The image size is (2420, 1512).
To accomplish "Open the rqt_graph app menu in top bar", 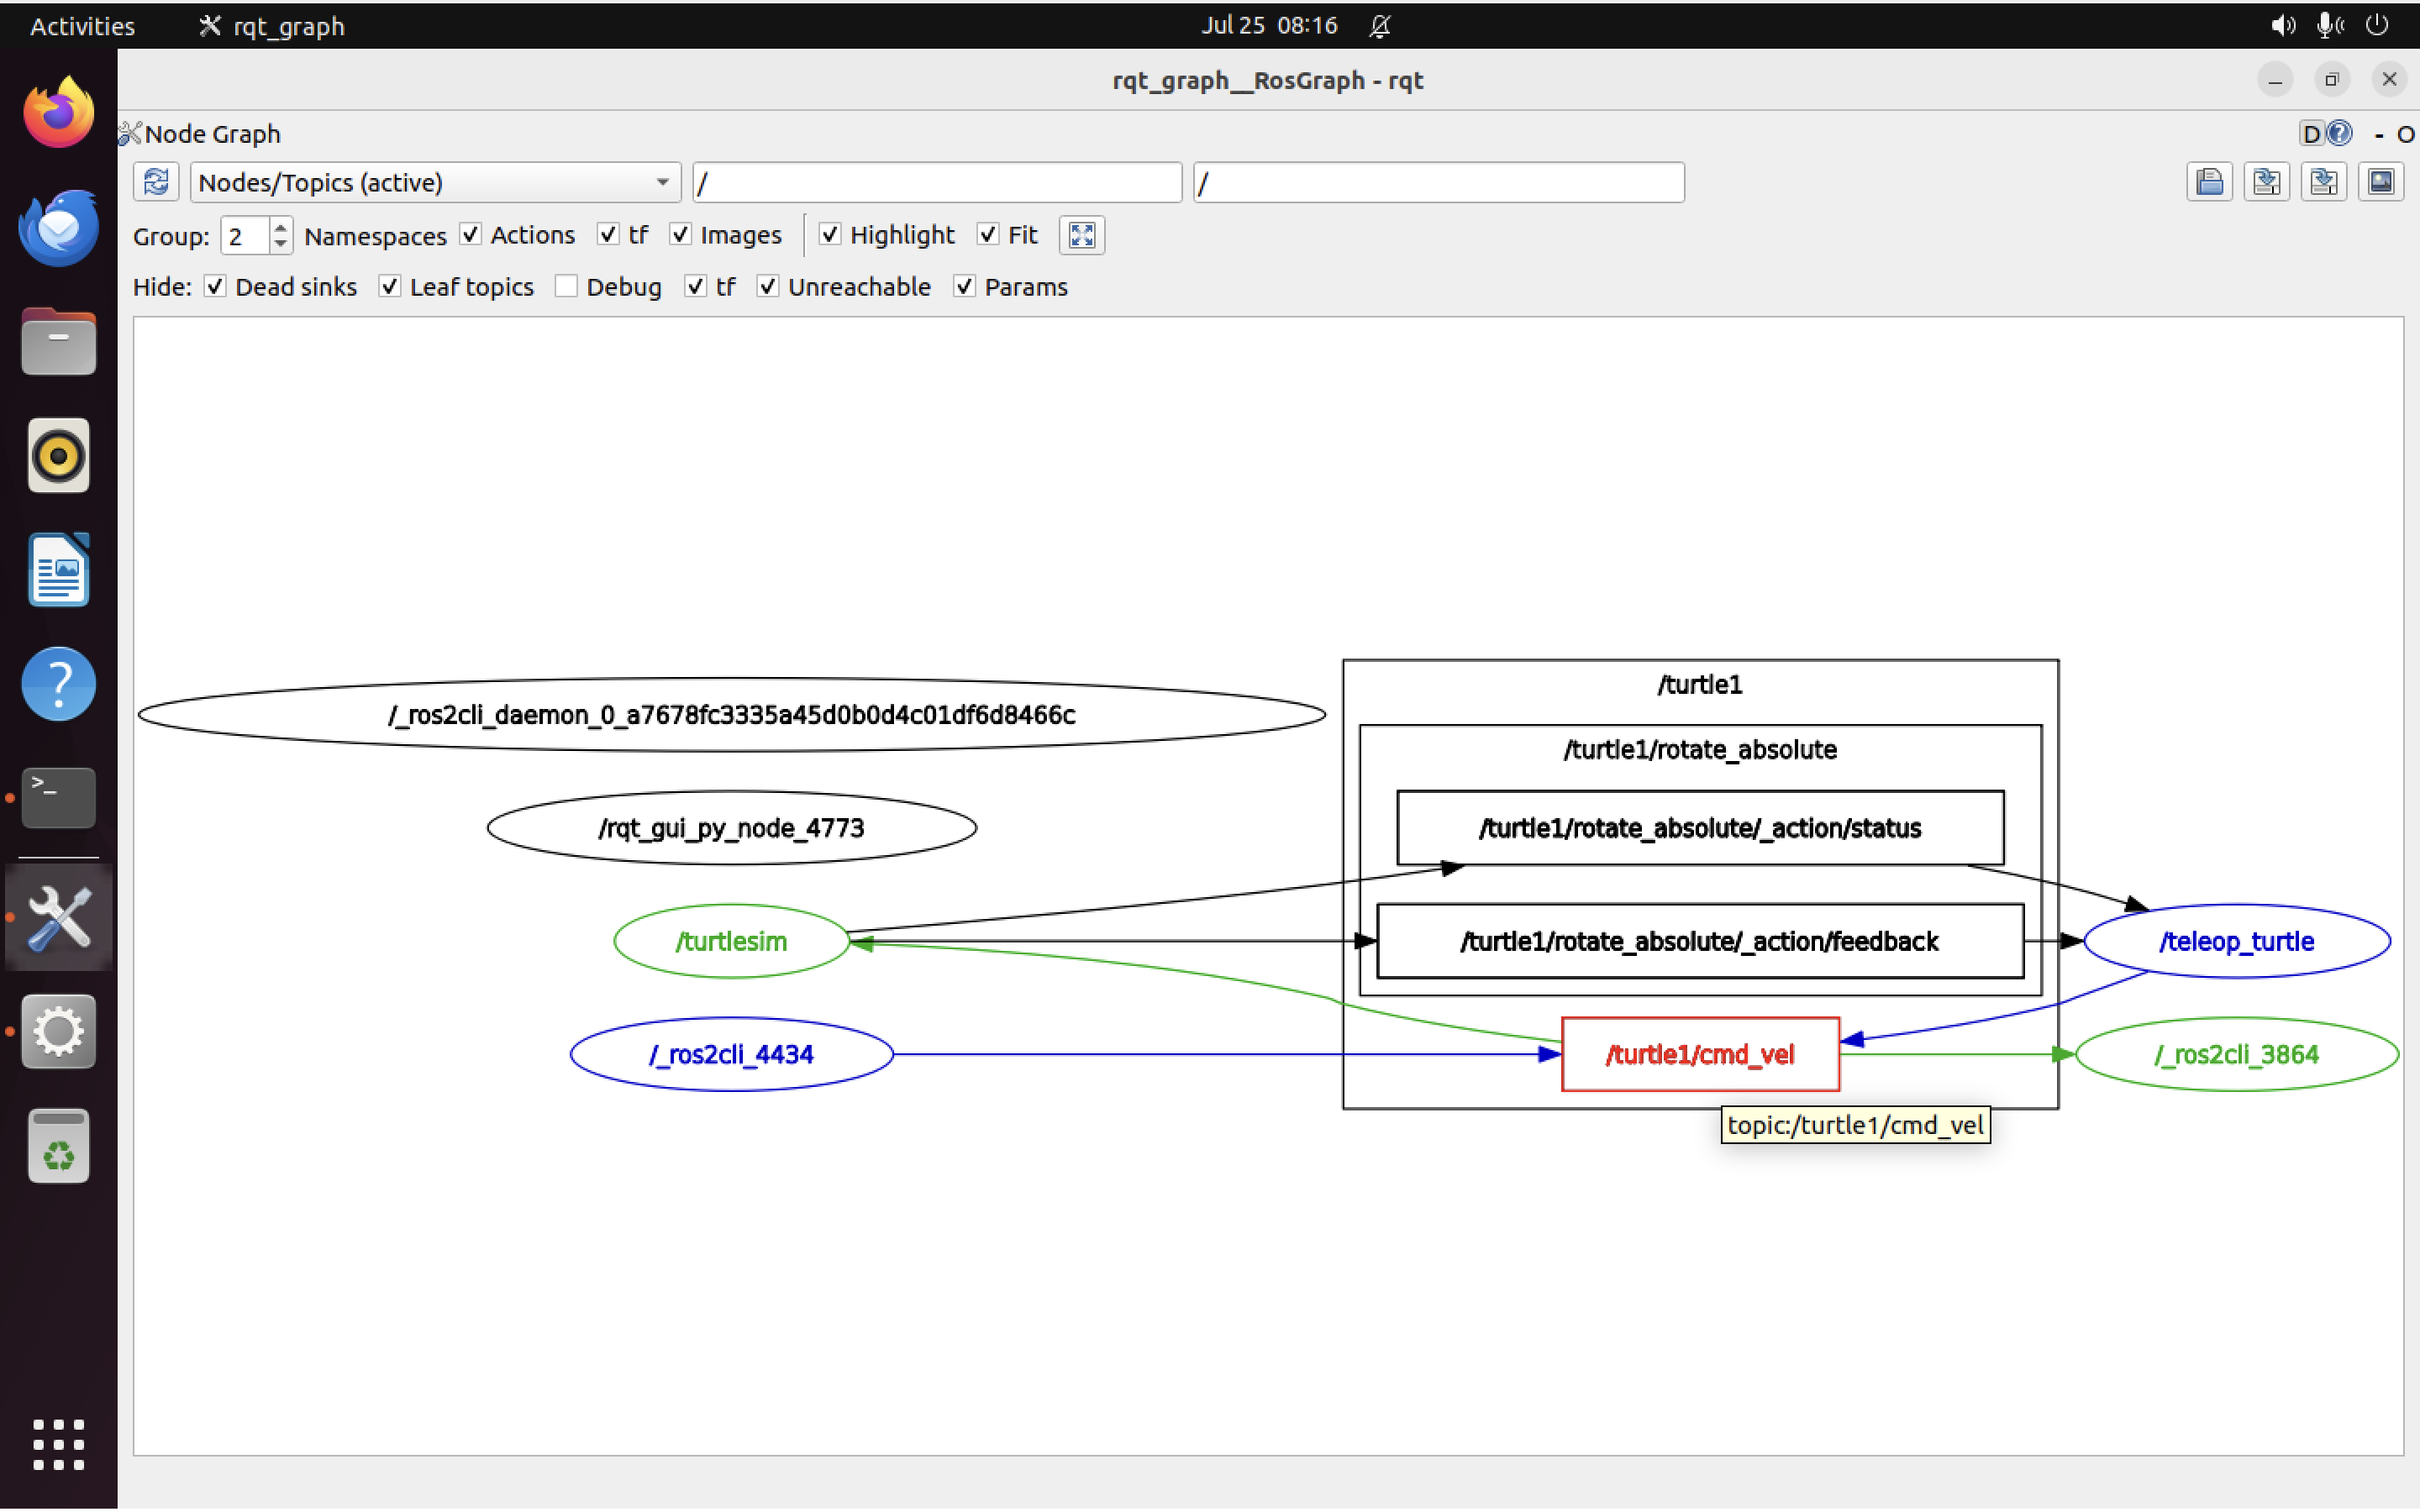I will (272, 25).
